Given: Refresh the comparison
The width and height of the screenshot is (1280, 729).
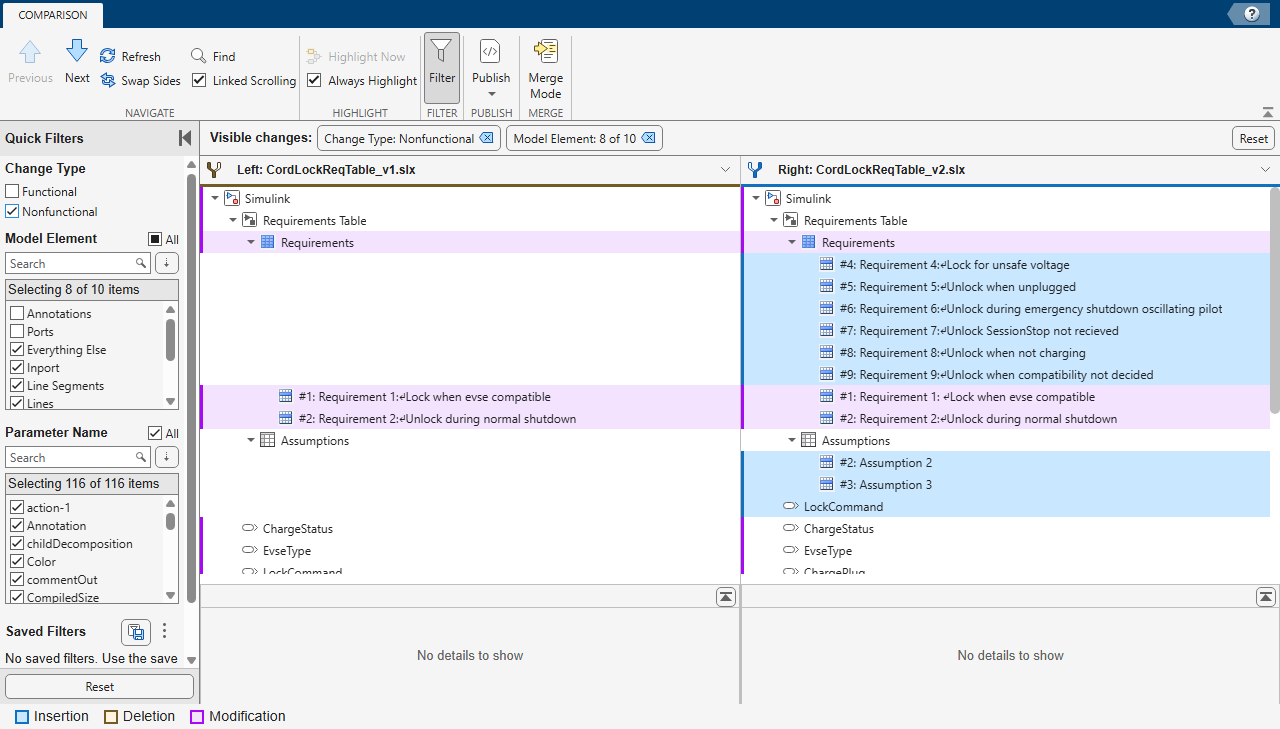Looking at the screenshot, I should pyautogui.click(x=130, y=57).
